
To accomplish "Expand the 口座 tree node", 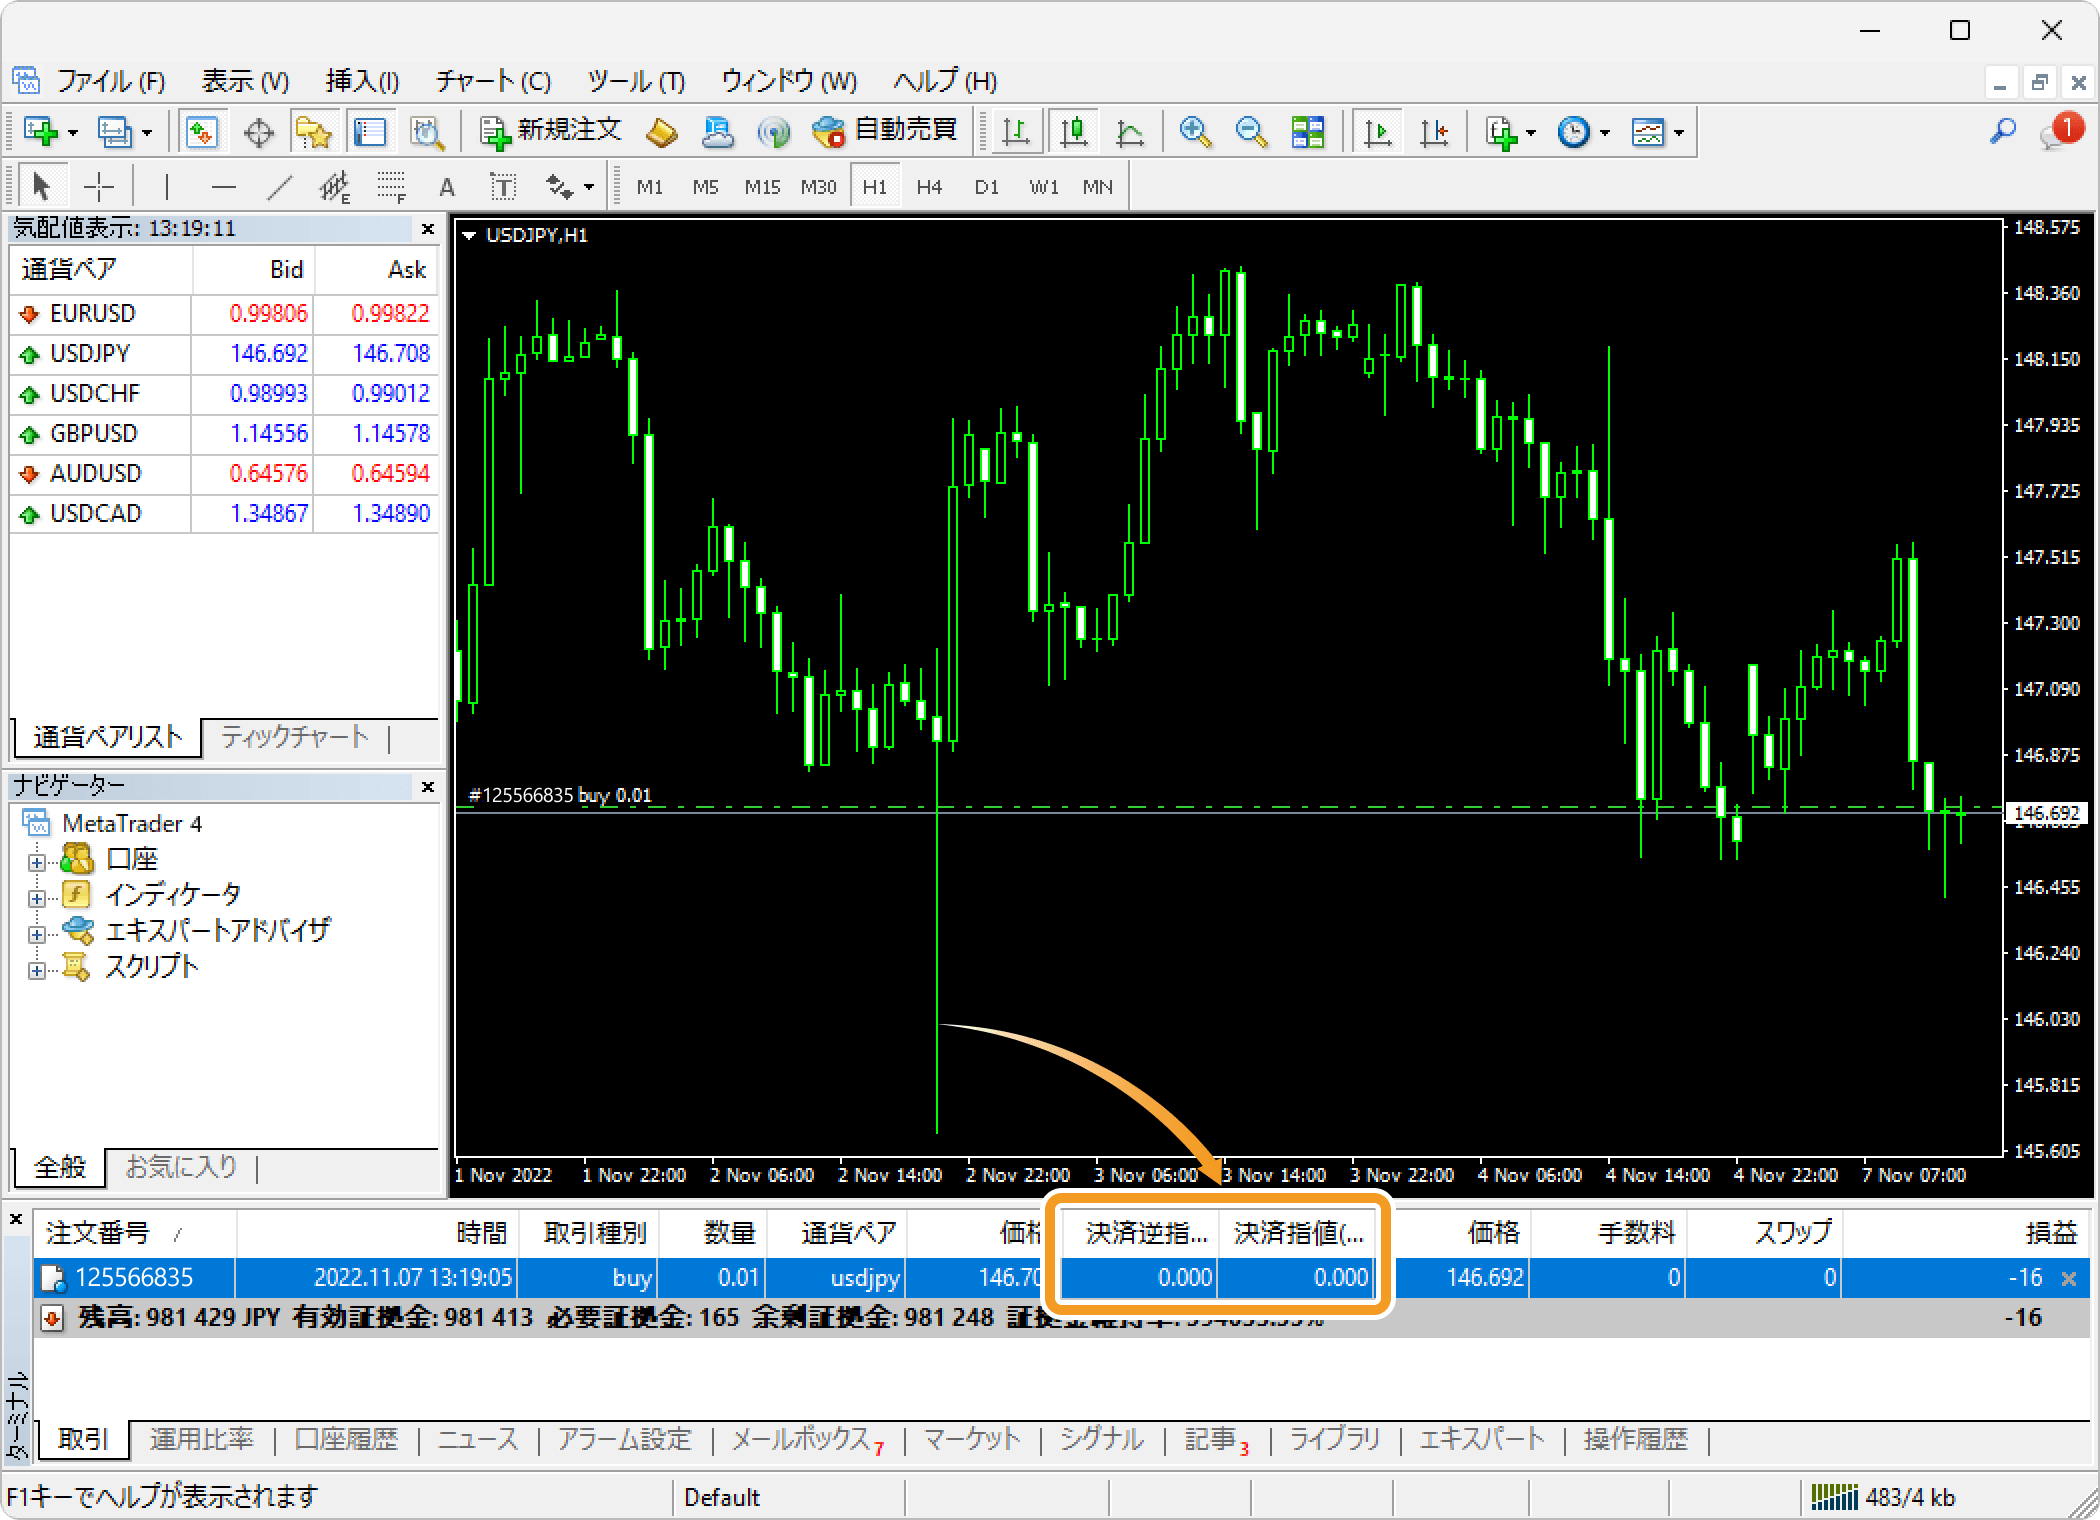I will (36, 861).
